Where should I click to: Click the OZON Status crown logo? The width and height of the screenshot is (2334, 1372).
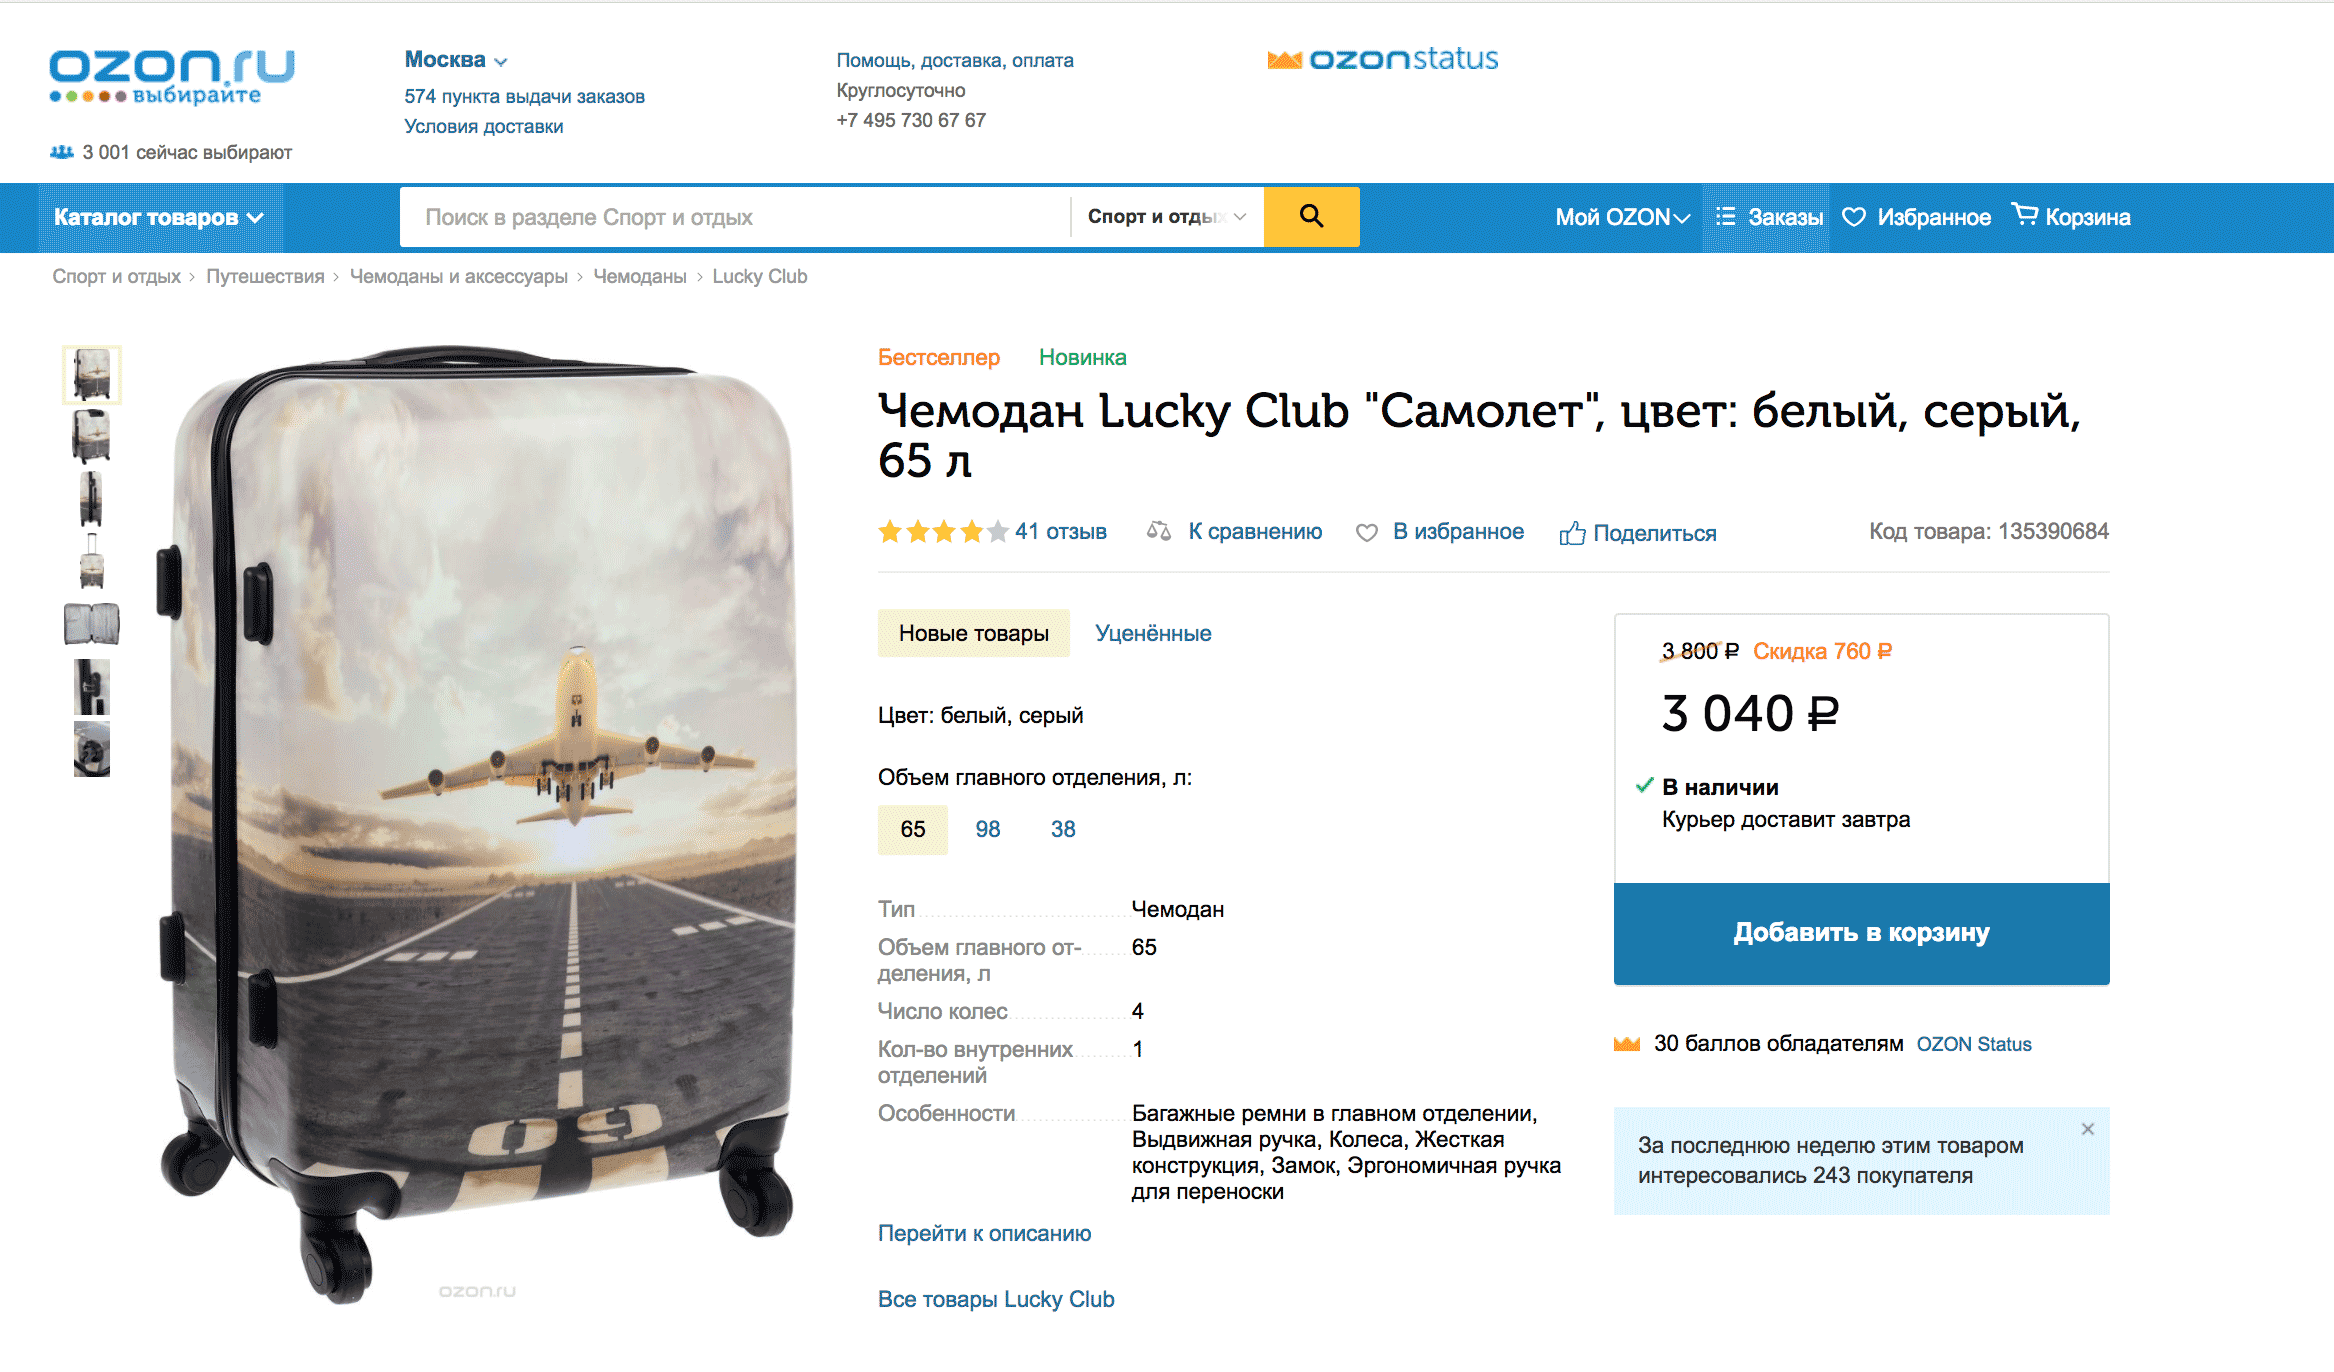tap(1284, 60)
